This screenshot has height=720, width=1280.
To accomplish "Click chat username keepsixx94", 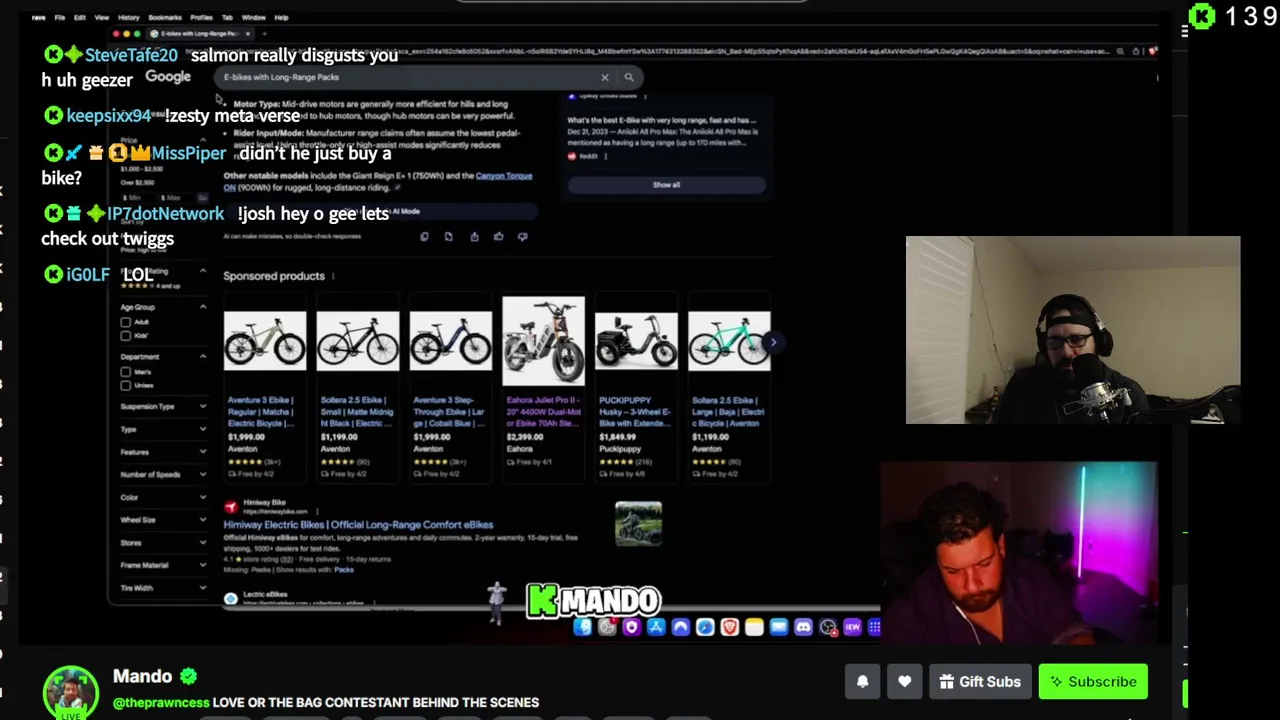I will pos(108,116).
